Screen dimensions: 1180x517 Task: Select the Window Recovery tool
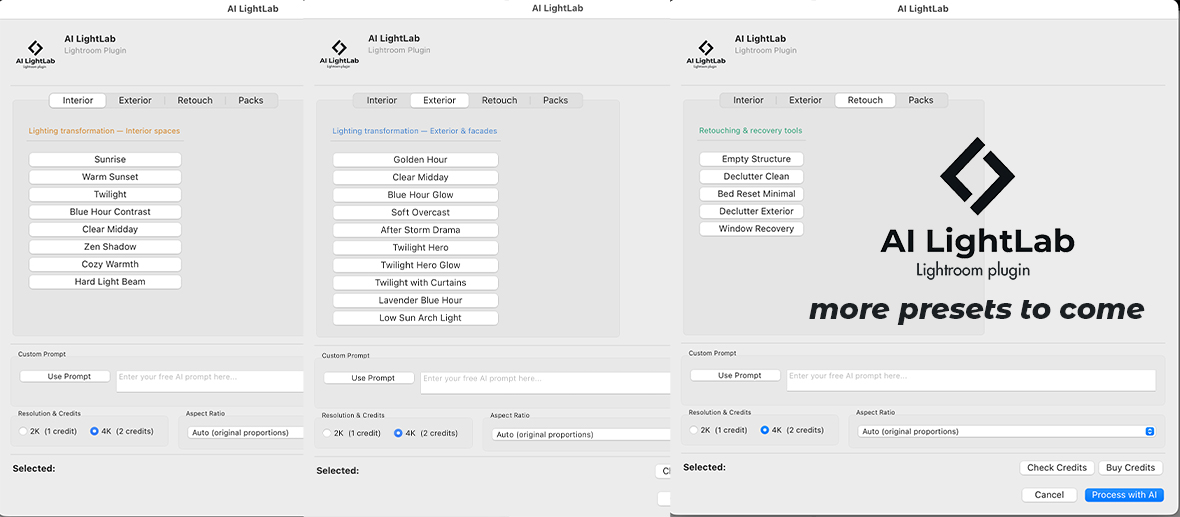(752, 229)
